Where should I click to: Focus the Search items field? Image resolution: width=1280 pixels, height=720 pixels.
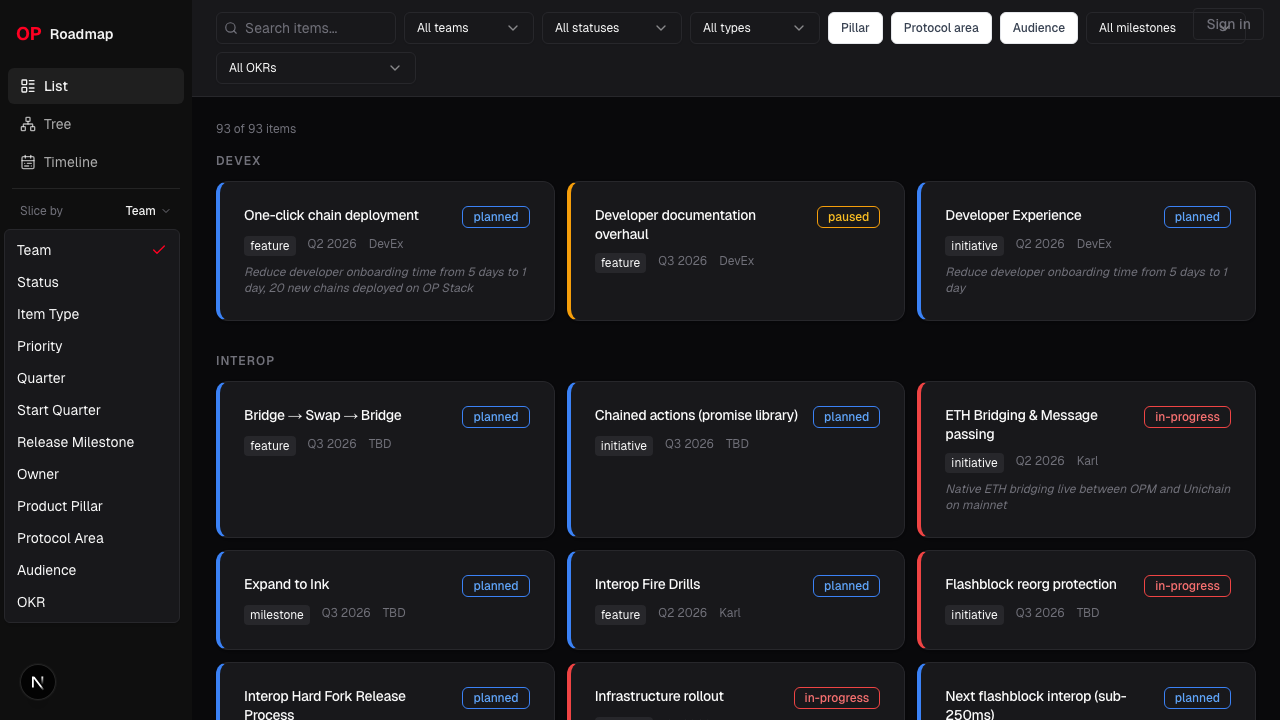point(306,28)
